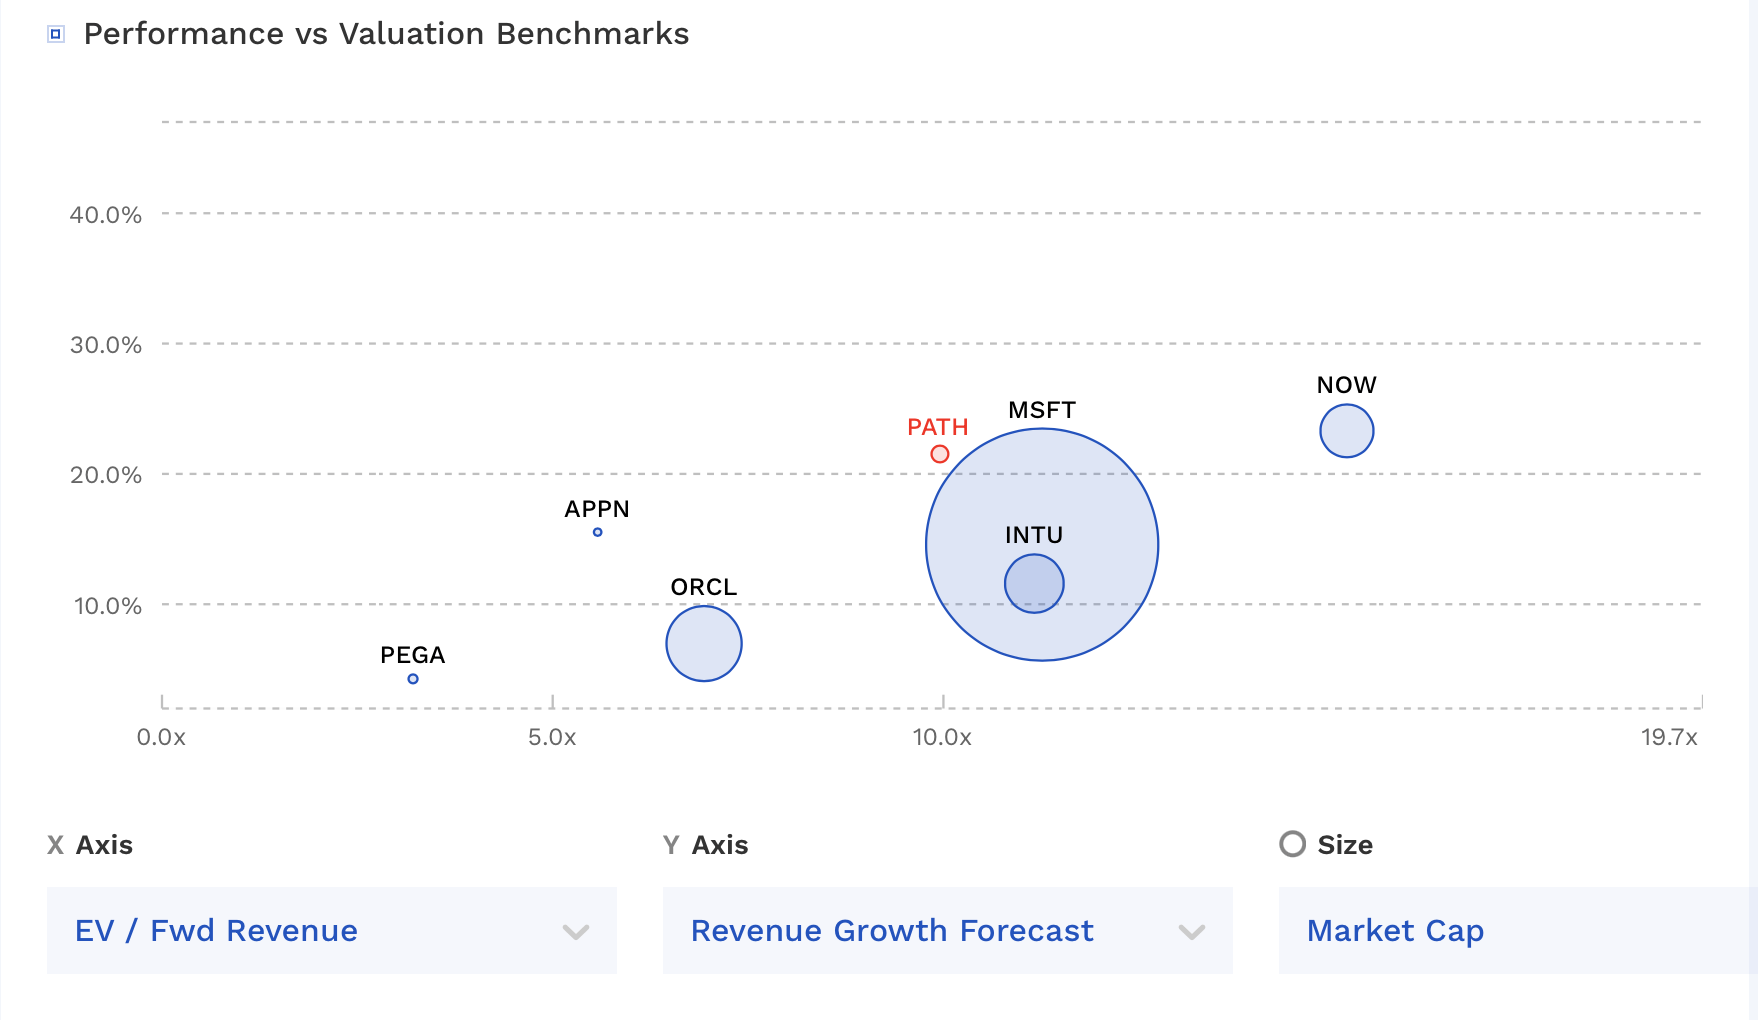
Task: Open the EV / Fwd Revenue dropdown
Action: [331, 930]
